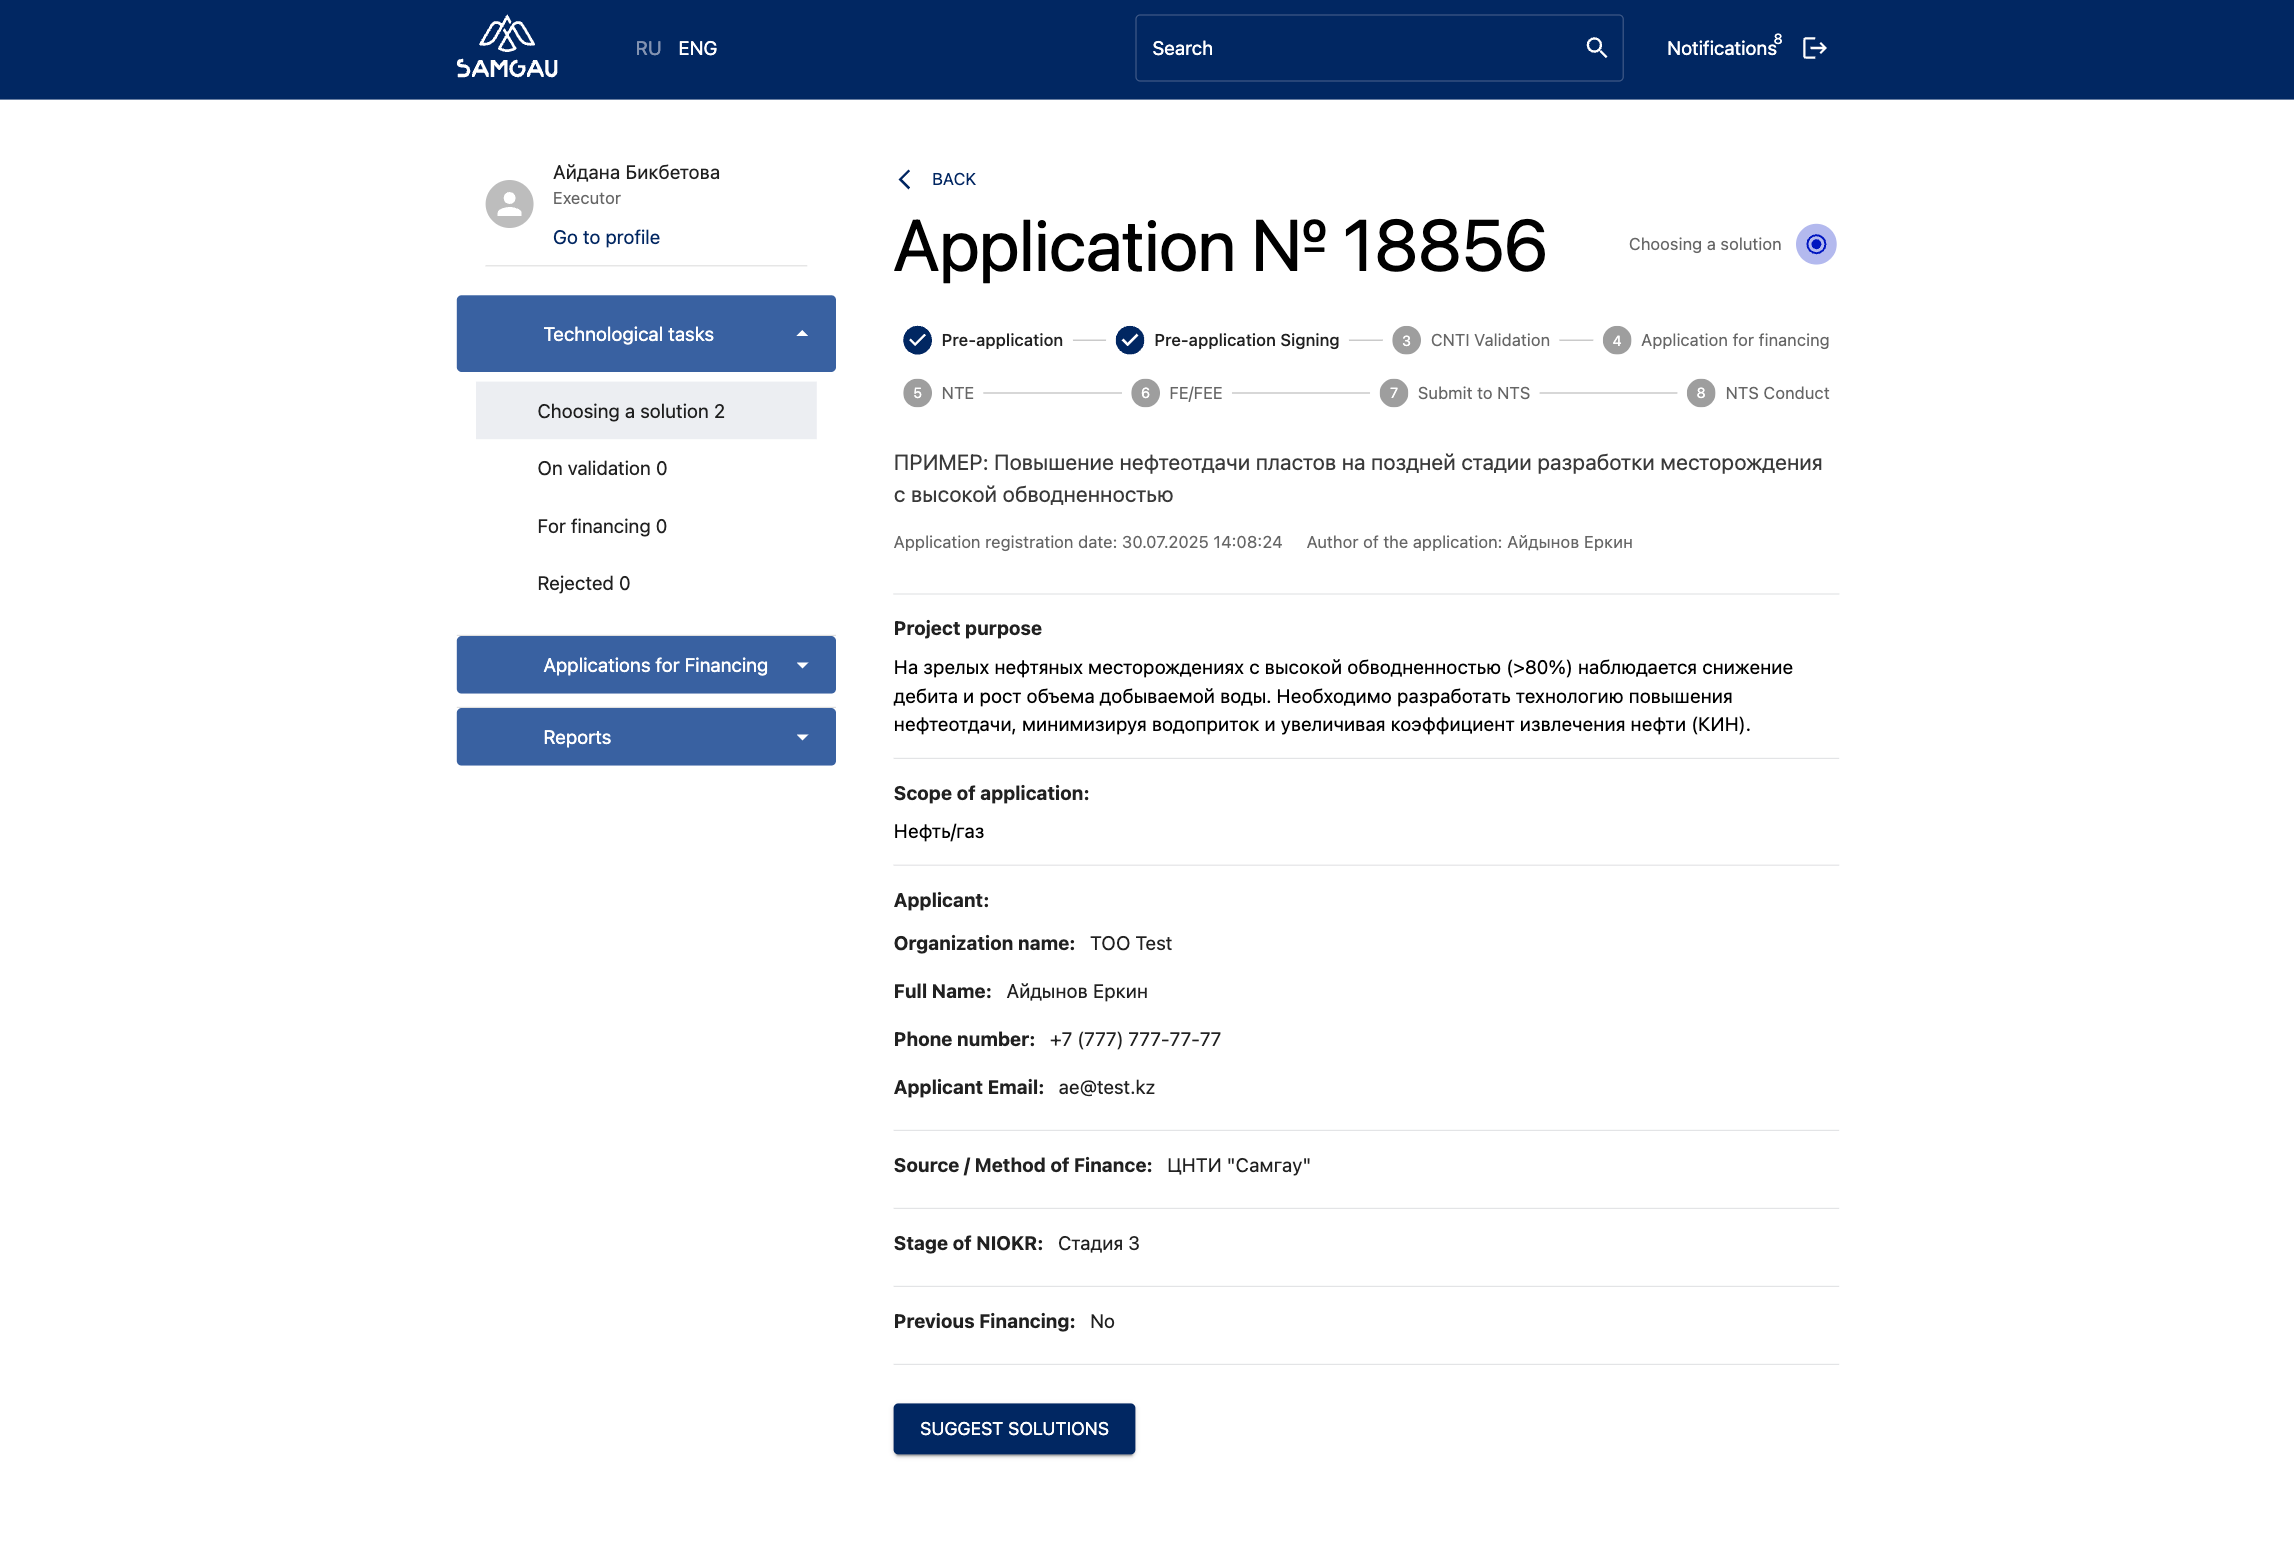Click the search magnifier icon
Screen dimensions: 2294x1560
1596,48
